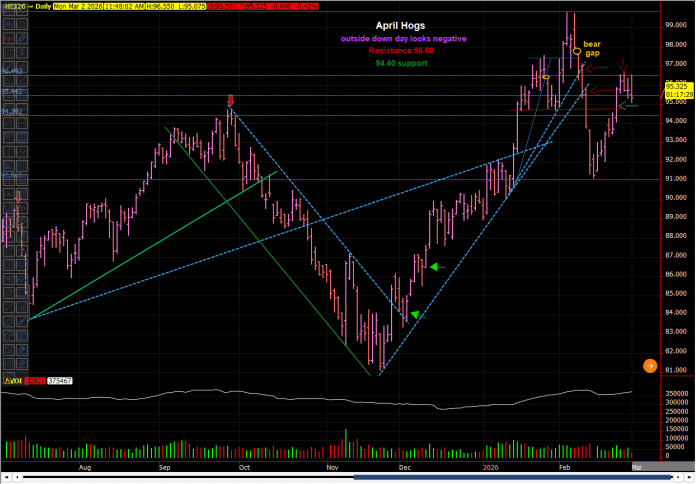
Task: Change the Daily chart interval
Action: click(41, 6)
